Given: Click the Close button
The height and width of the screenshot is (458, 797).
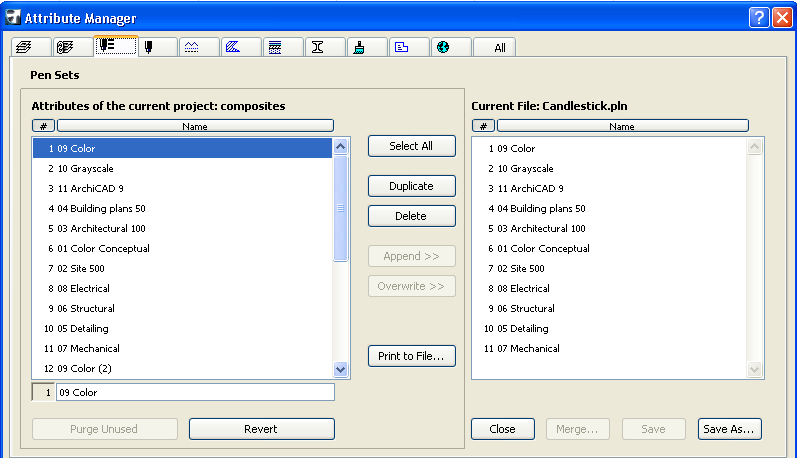Looking at the screenshot, I should coord(503,429).
